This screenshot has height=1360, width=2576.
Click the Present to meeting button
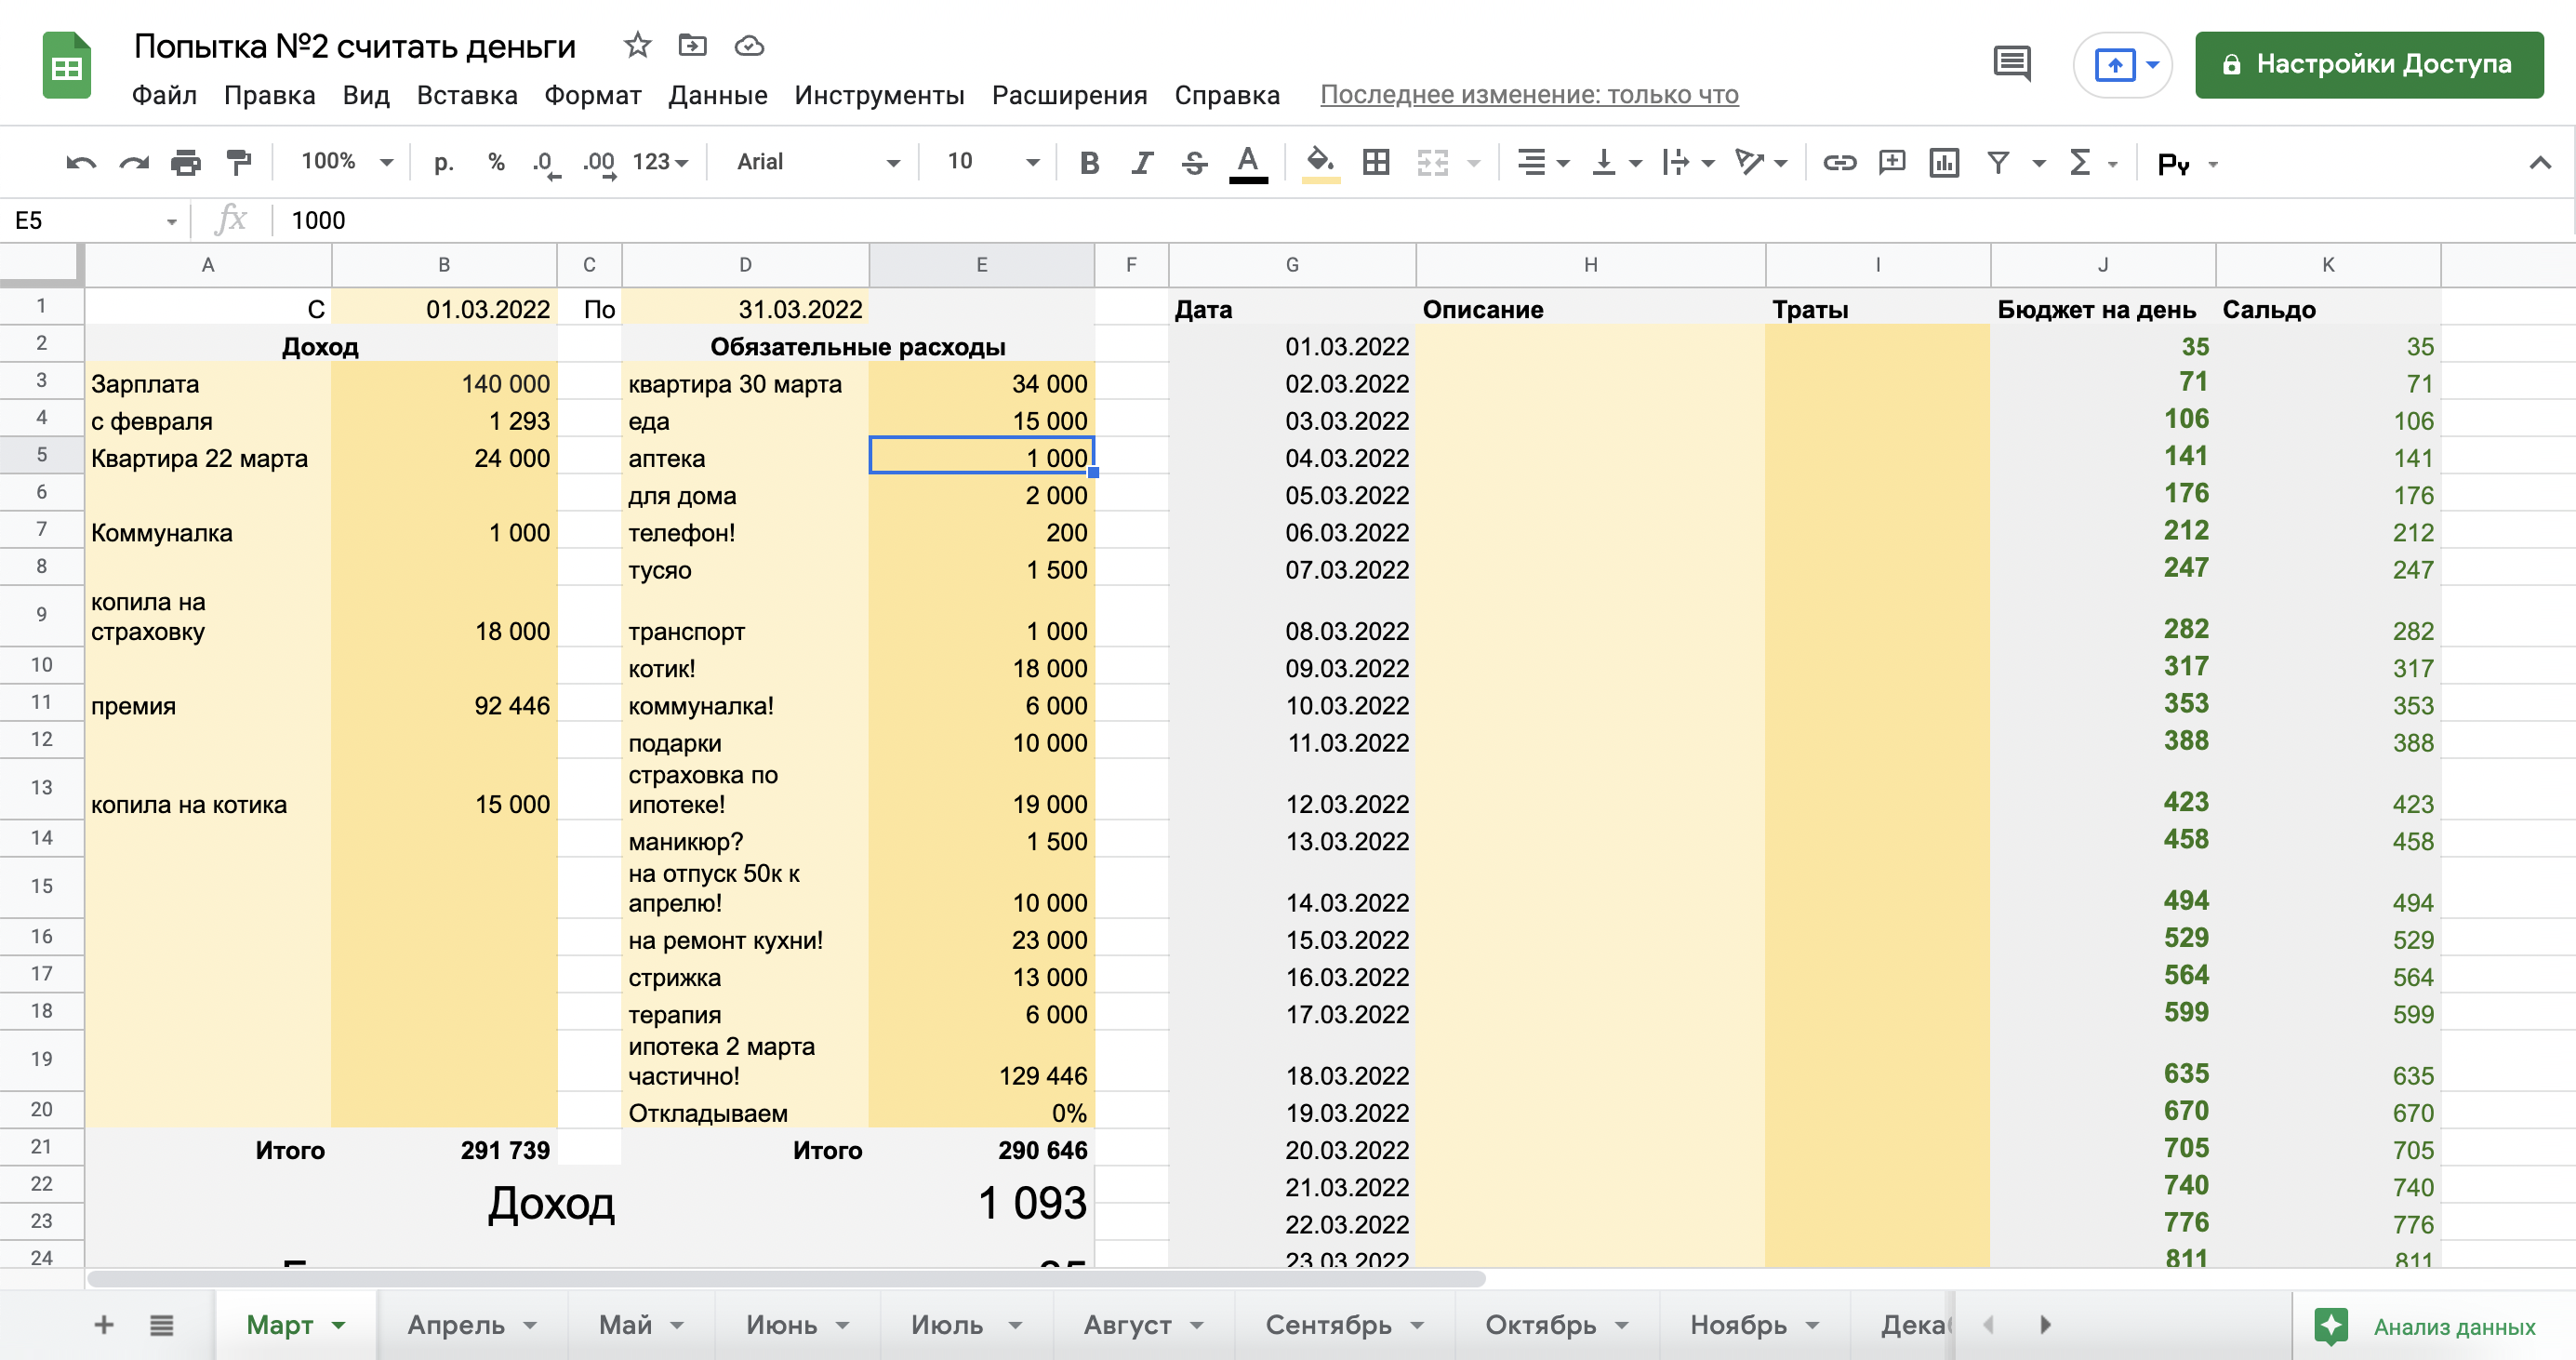pos(2122,65)
